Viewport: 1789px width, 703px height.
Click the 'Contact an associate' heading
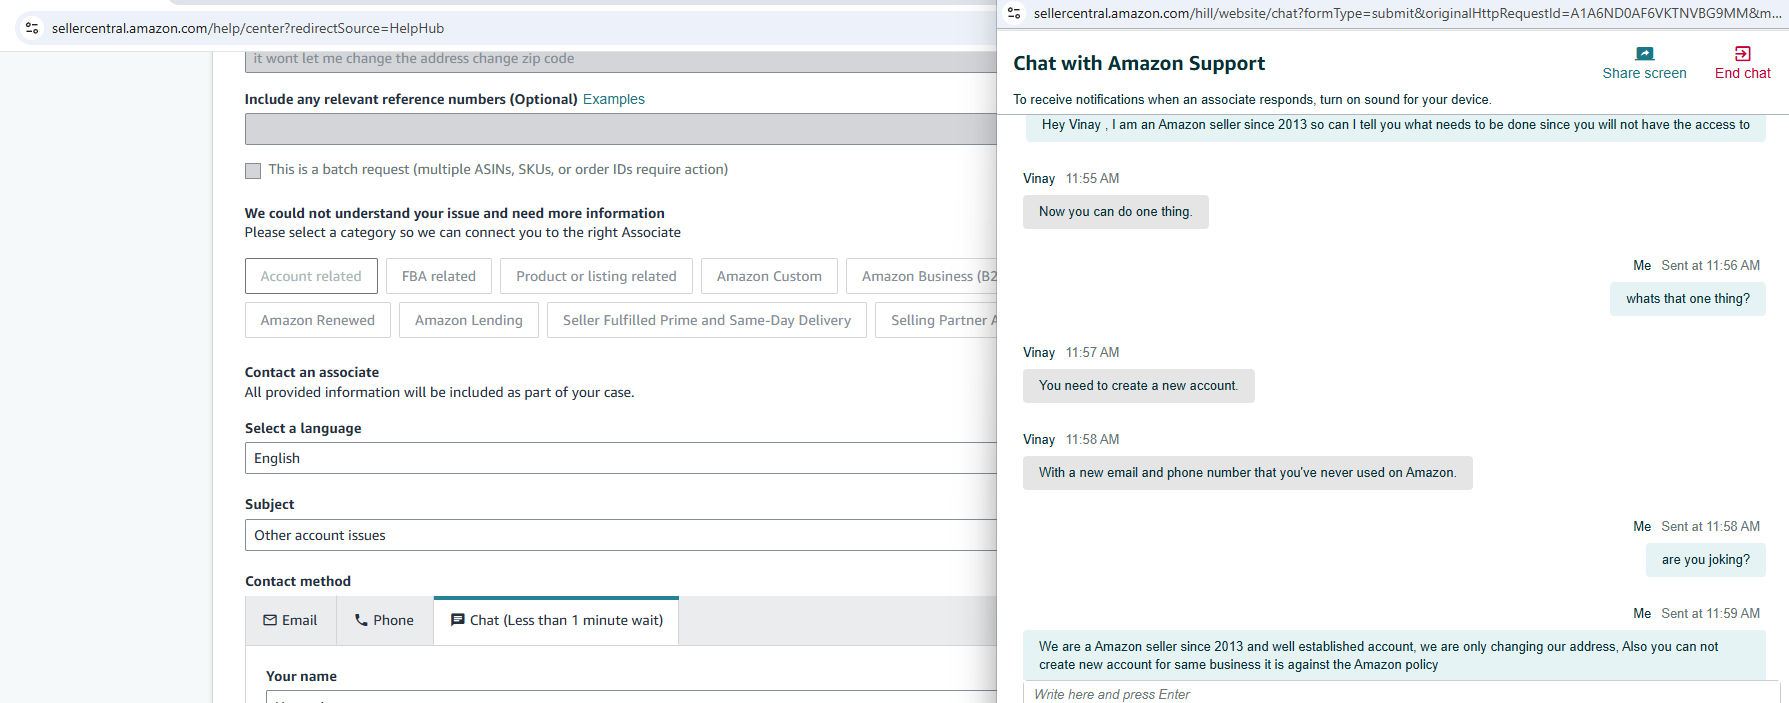312,372
